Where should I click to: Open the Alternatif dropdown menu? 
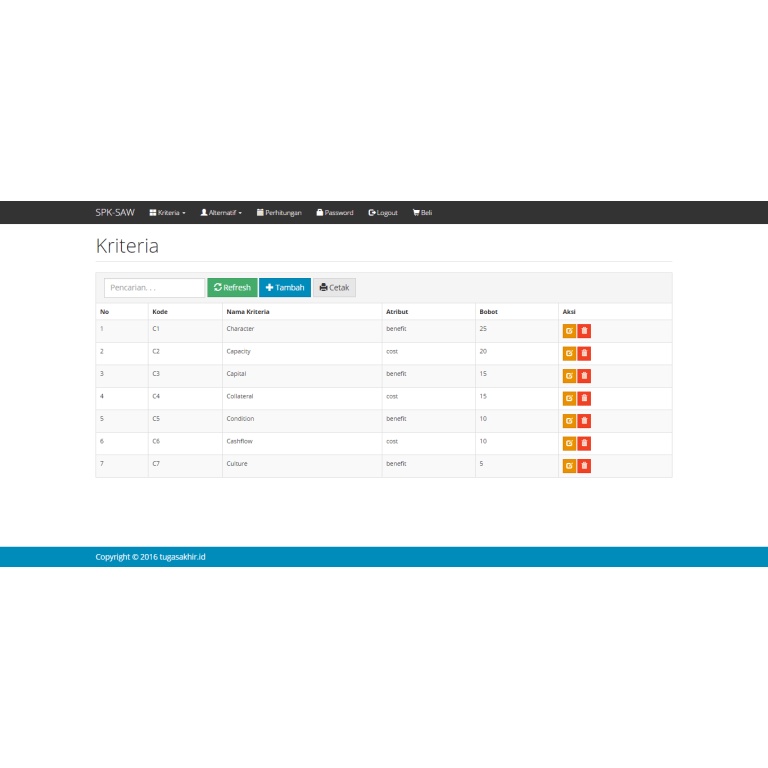click(x=221, y=213)
